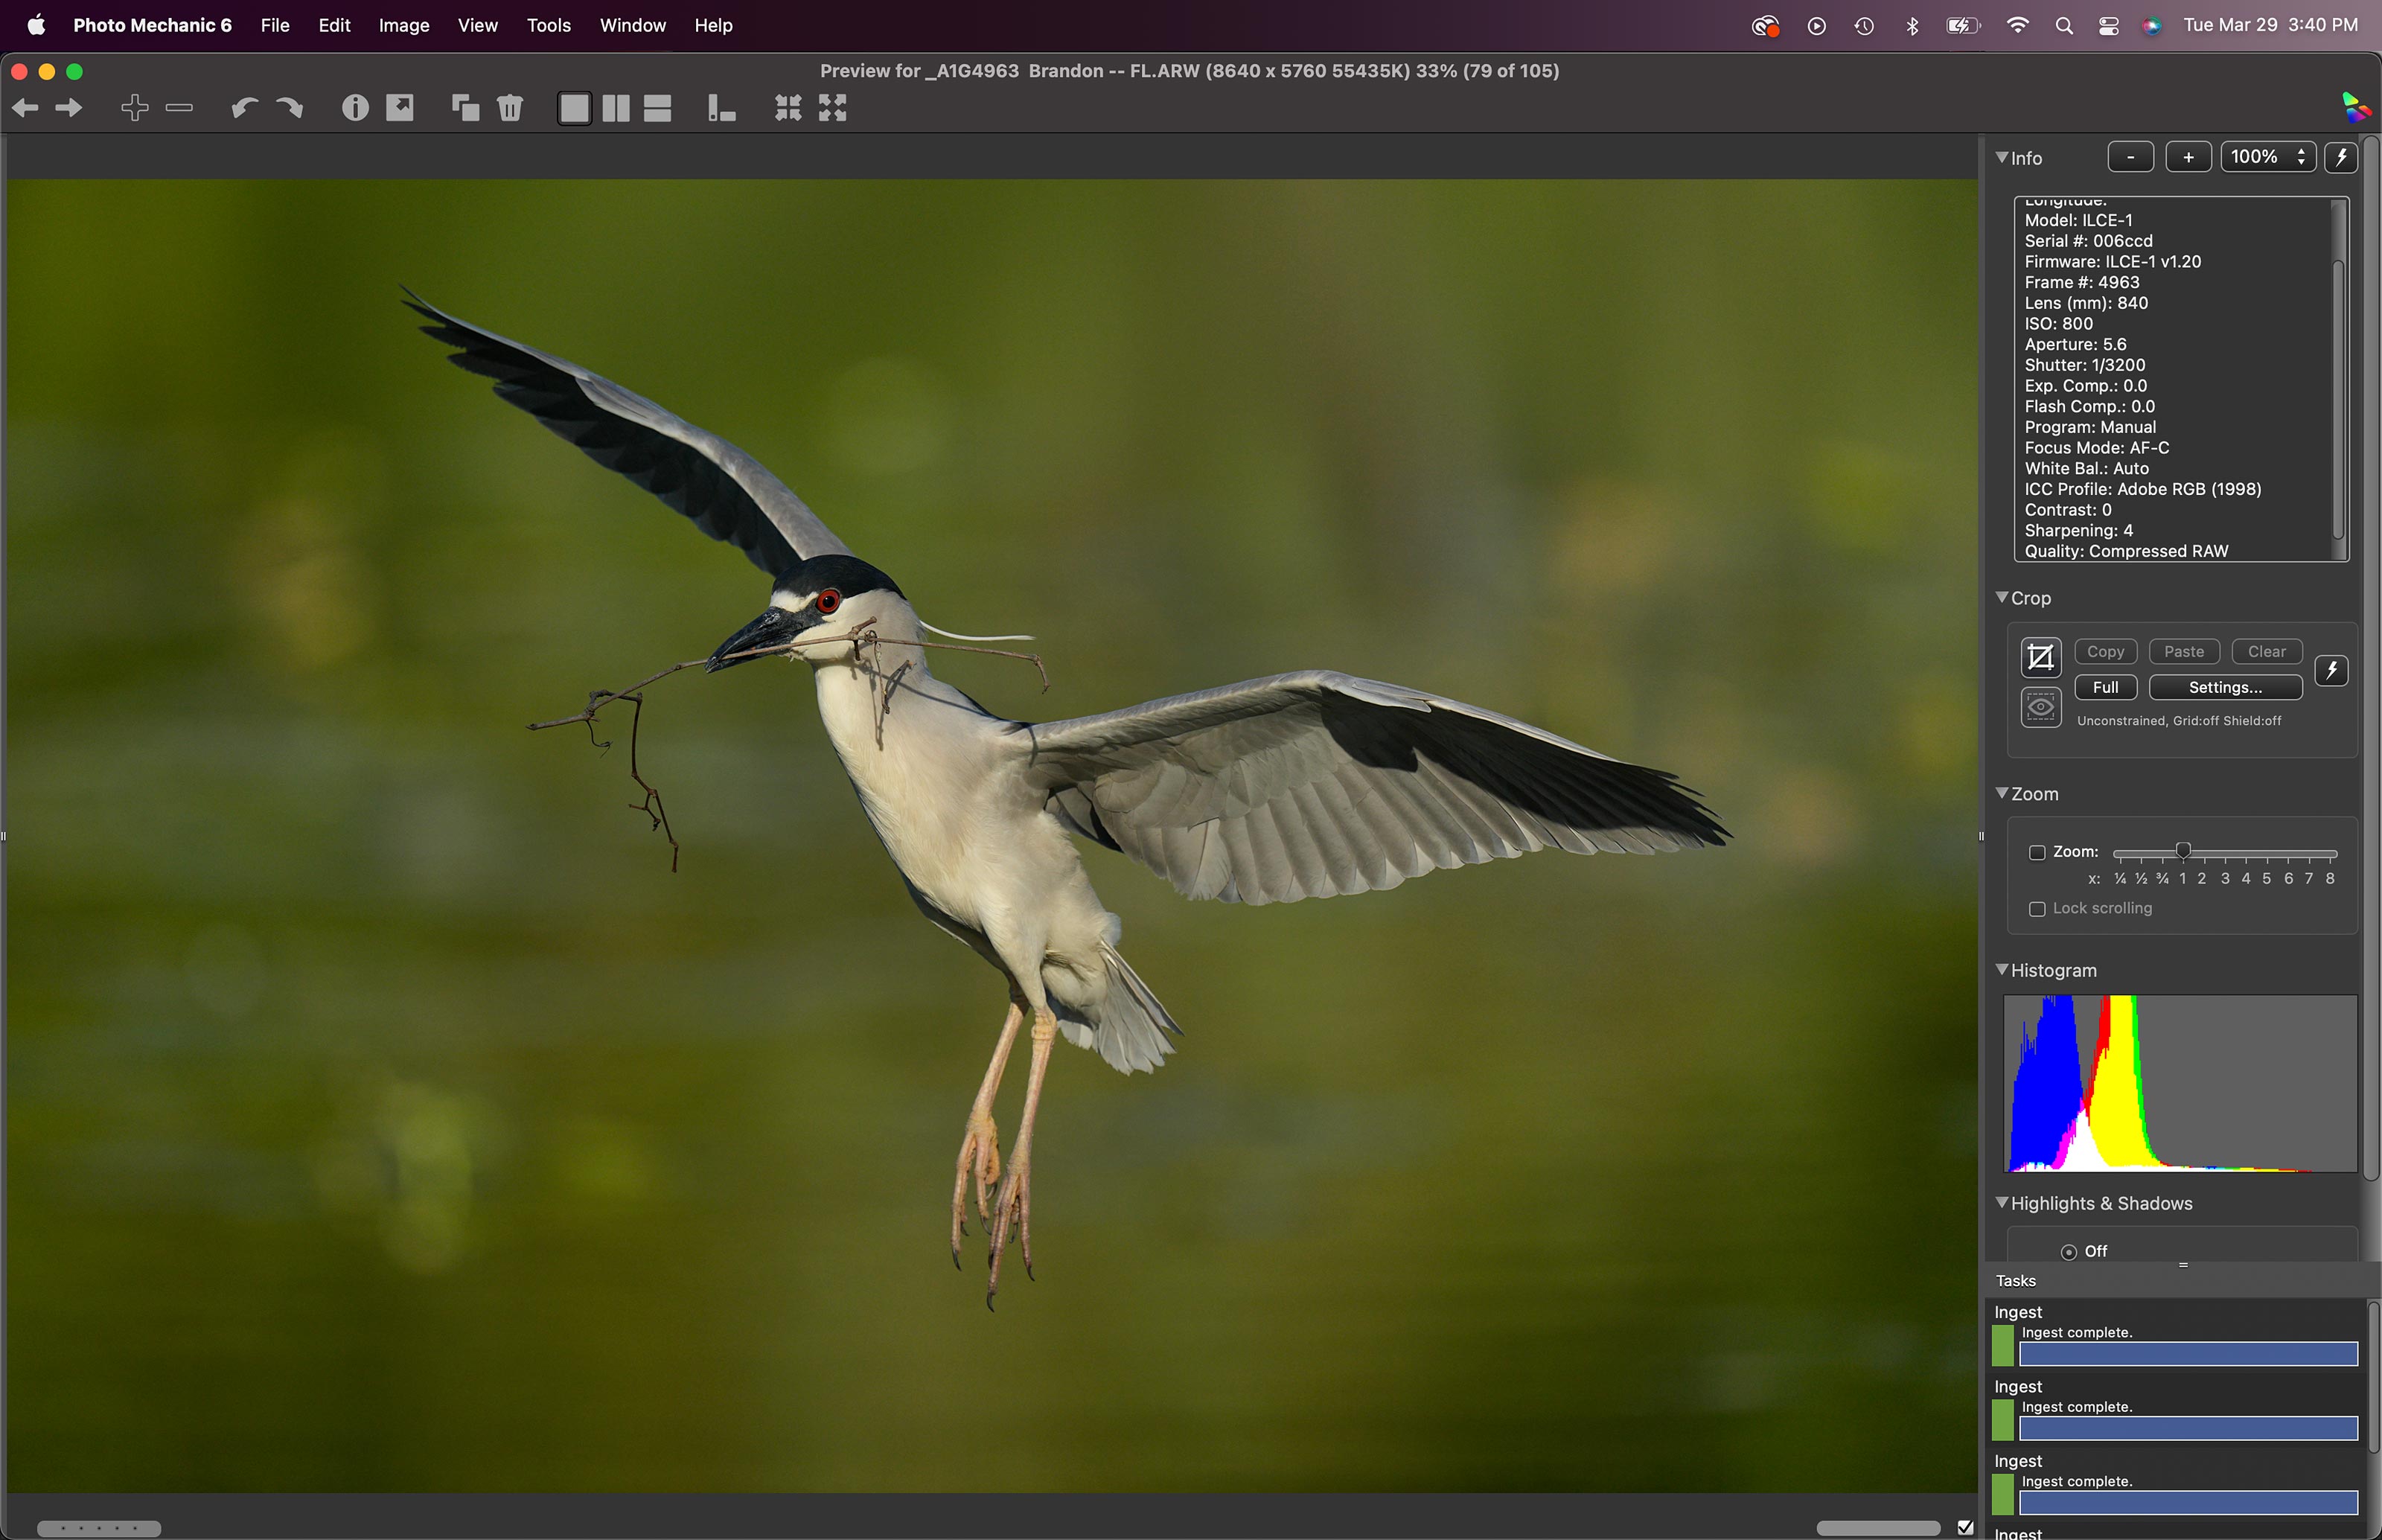Click the copy image icon
Screen dimensions: 2382x1540
[465, 108]
